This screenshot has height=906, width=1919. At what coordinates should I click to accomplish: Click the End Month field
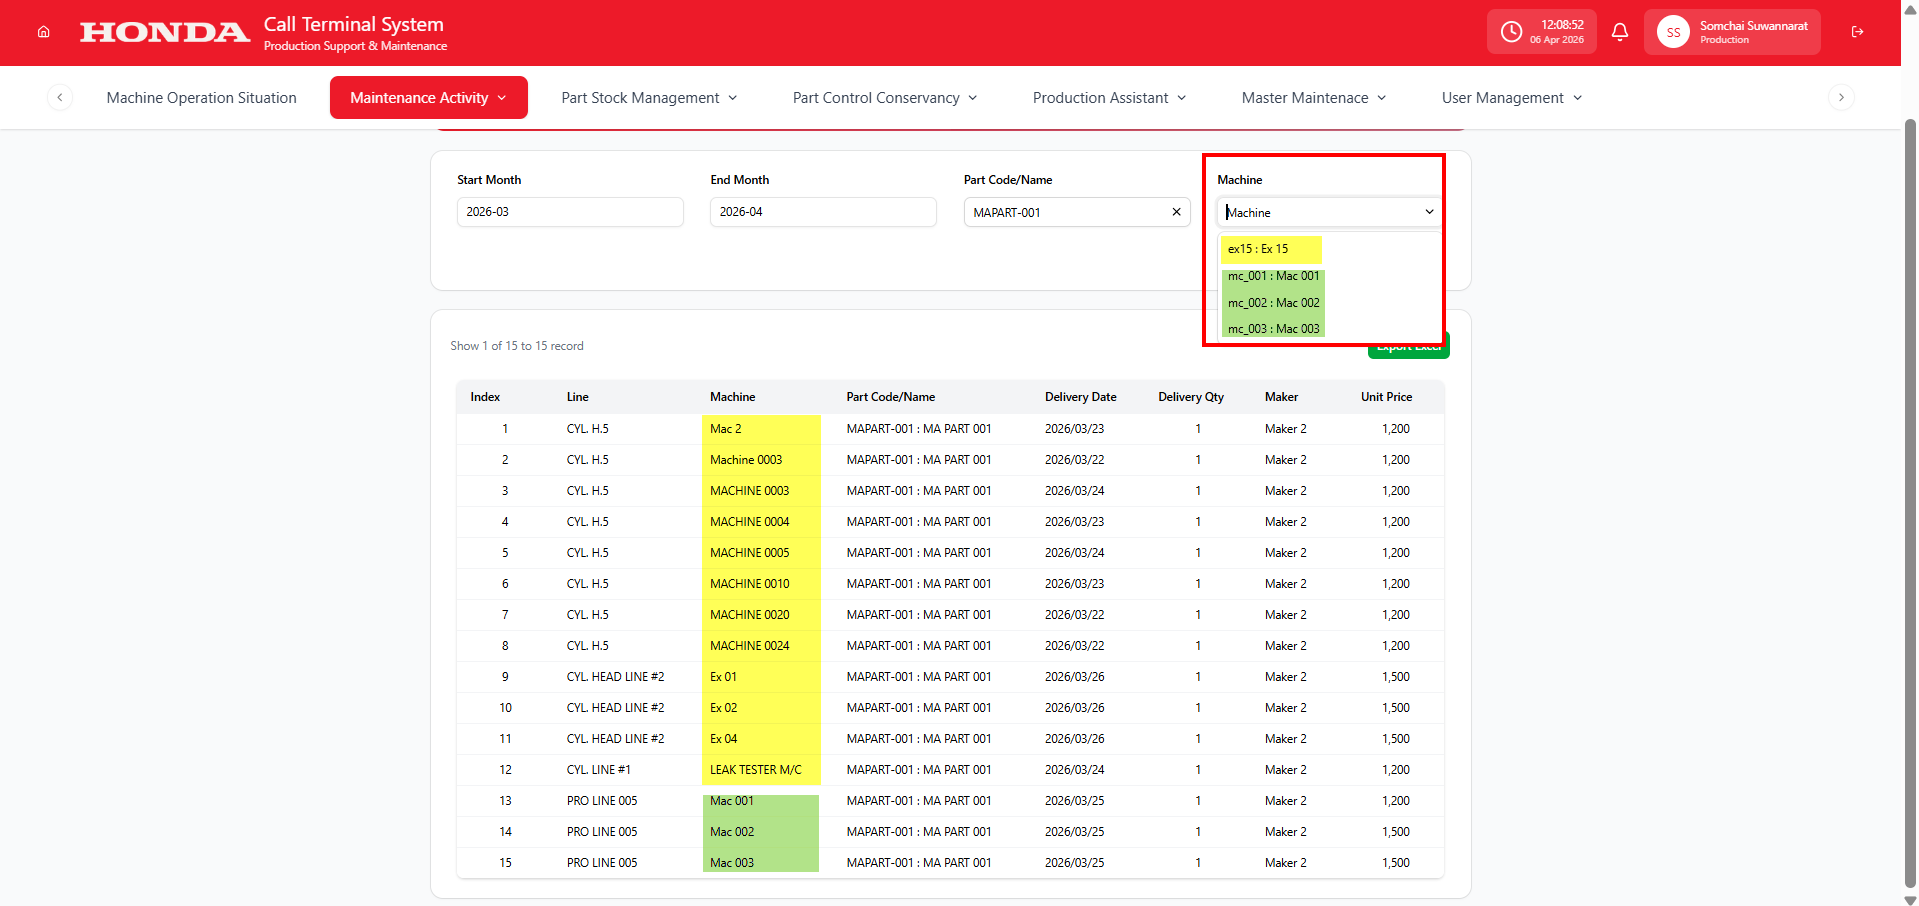pos(822,212)
